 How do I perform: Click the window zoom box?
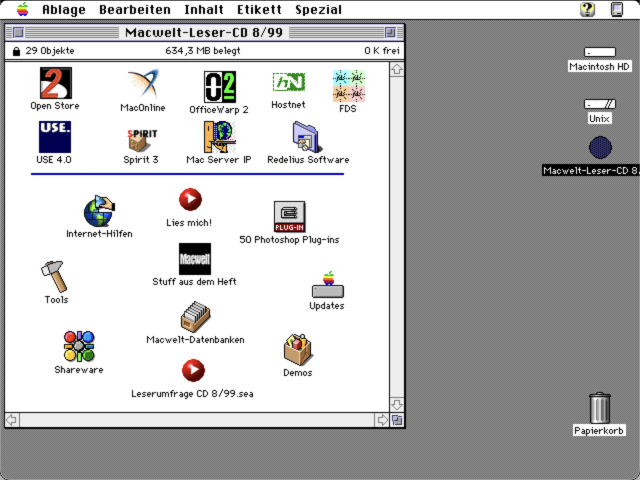[390, 32]
